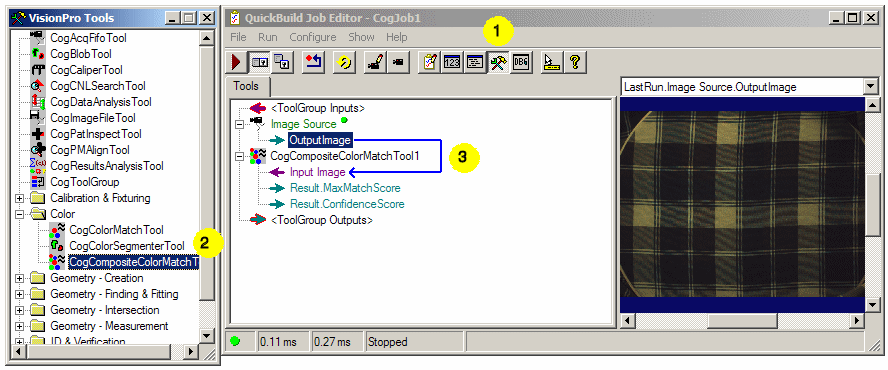
Task: Open the Run menu
Action: pos(268,37)
